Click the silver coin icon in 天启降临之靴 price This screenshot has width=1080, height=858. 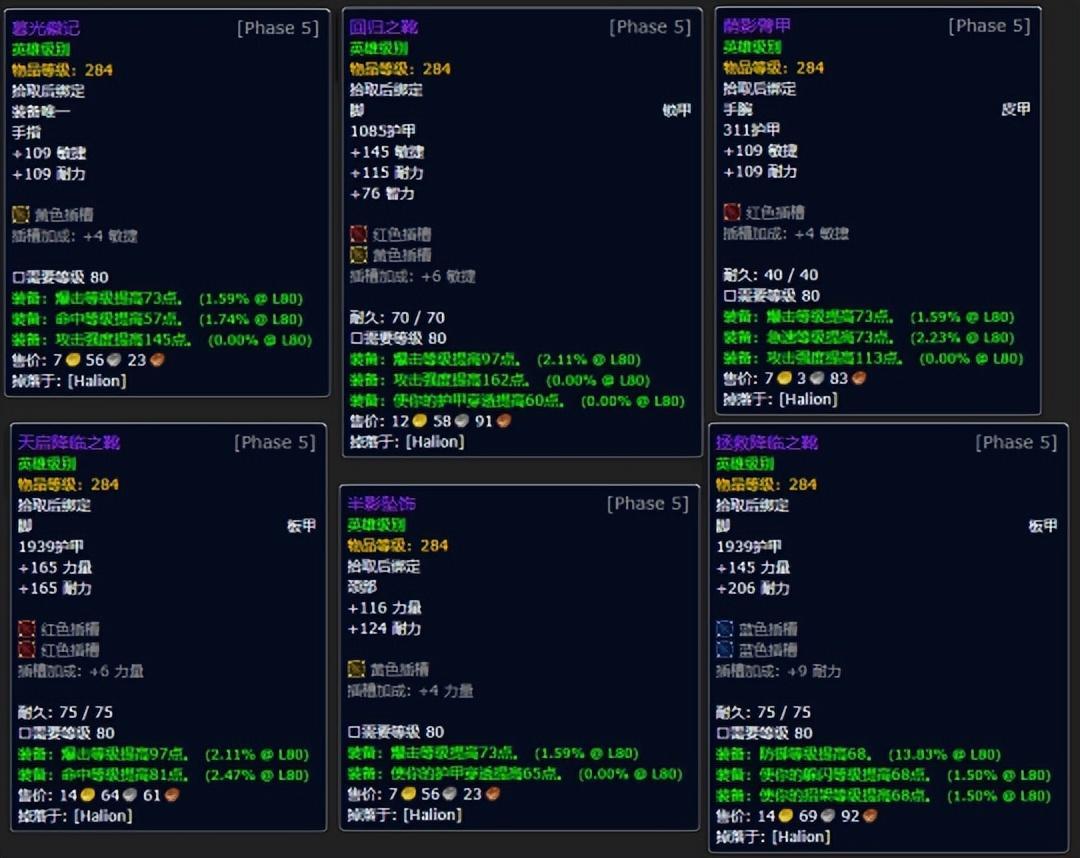point(128,796)
